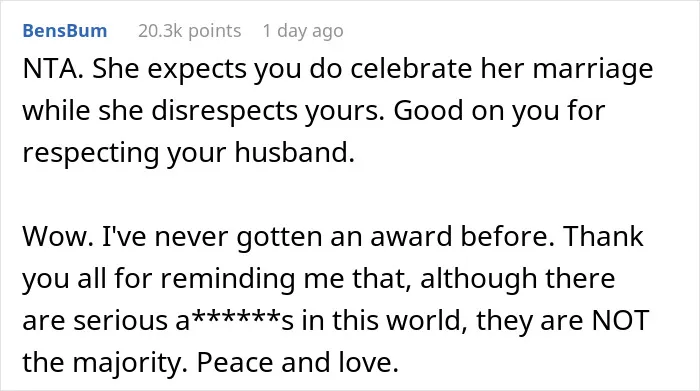This screenshot has height=391, width=700.
Task: Click the phrase Good on you for
Action: 499,111
